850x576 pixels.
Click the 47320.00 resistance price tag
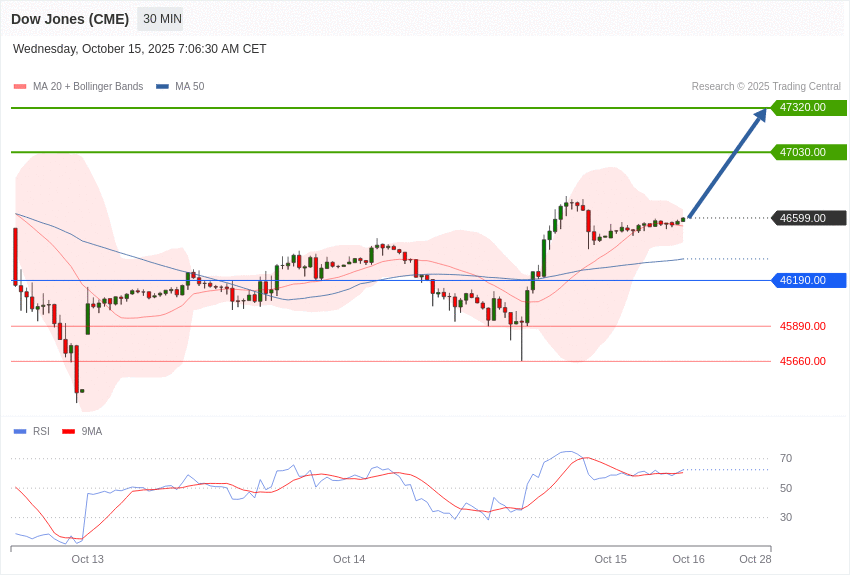(809, 107)
